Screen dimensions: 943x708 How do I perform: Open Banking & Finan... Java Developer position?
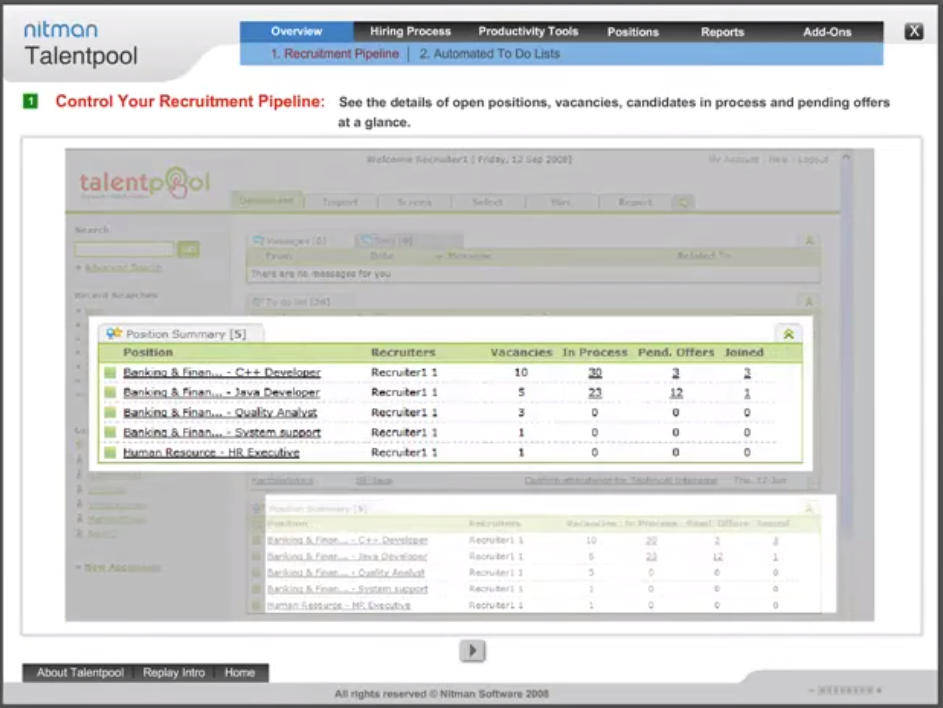221,392
